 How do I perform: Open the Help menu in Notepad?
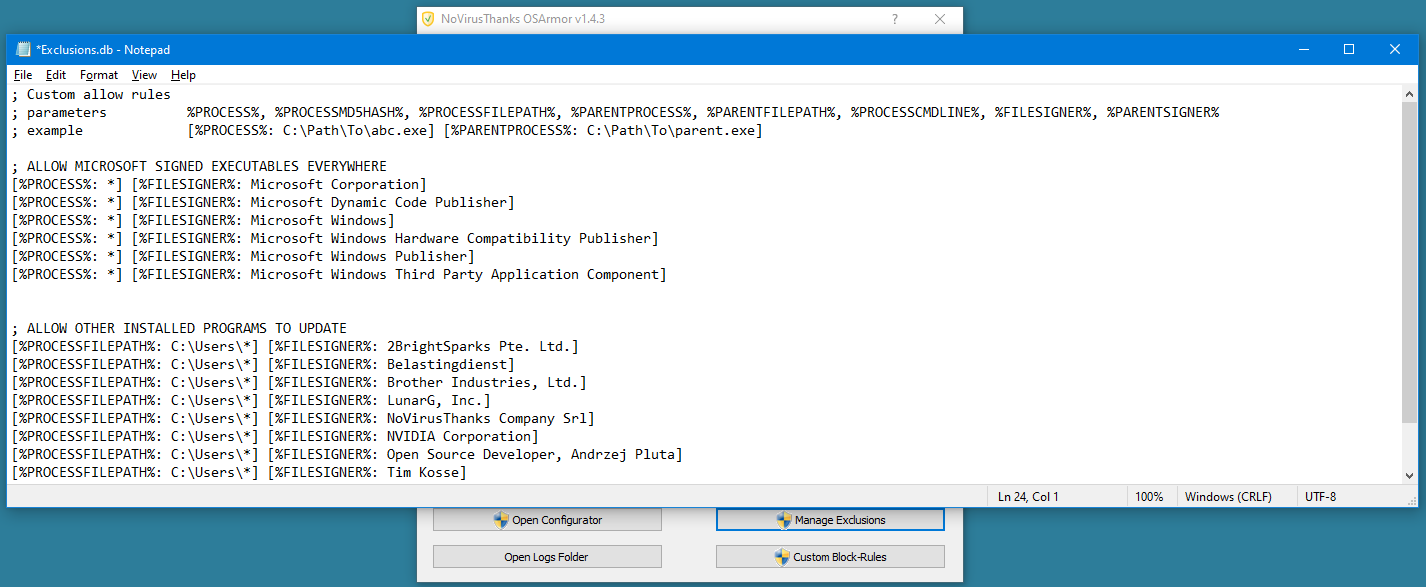183,75
